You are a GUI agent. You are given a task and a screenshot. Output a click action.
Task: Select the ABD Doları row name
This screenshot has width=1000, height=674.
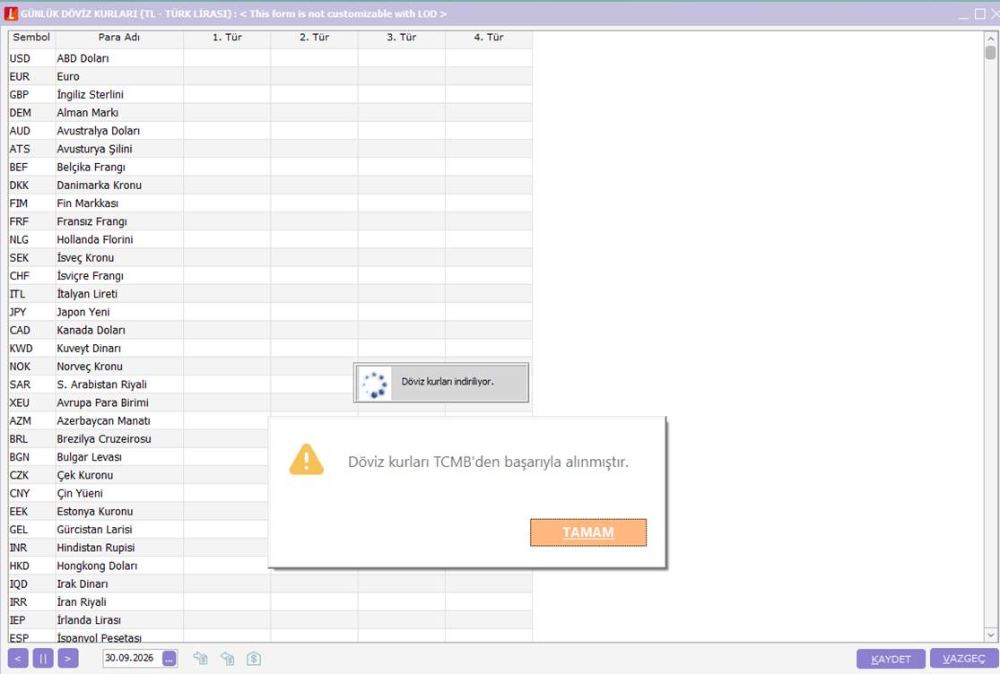coord(119,58)
